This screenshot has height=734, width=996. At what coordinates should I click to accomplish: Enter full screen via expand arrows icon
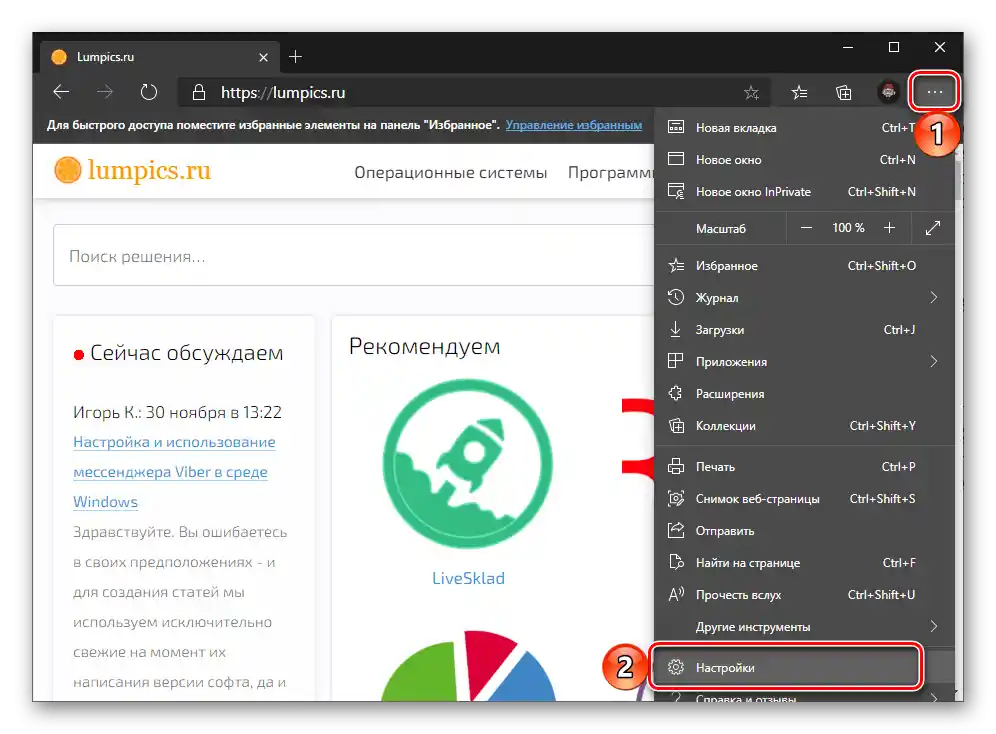point(932,227)
